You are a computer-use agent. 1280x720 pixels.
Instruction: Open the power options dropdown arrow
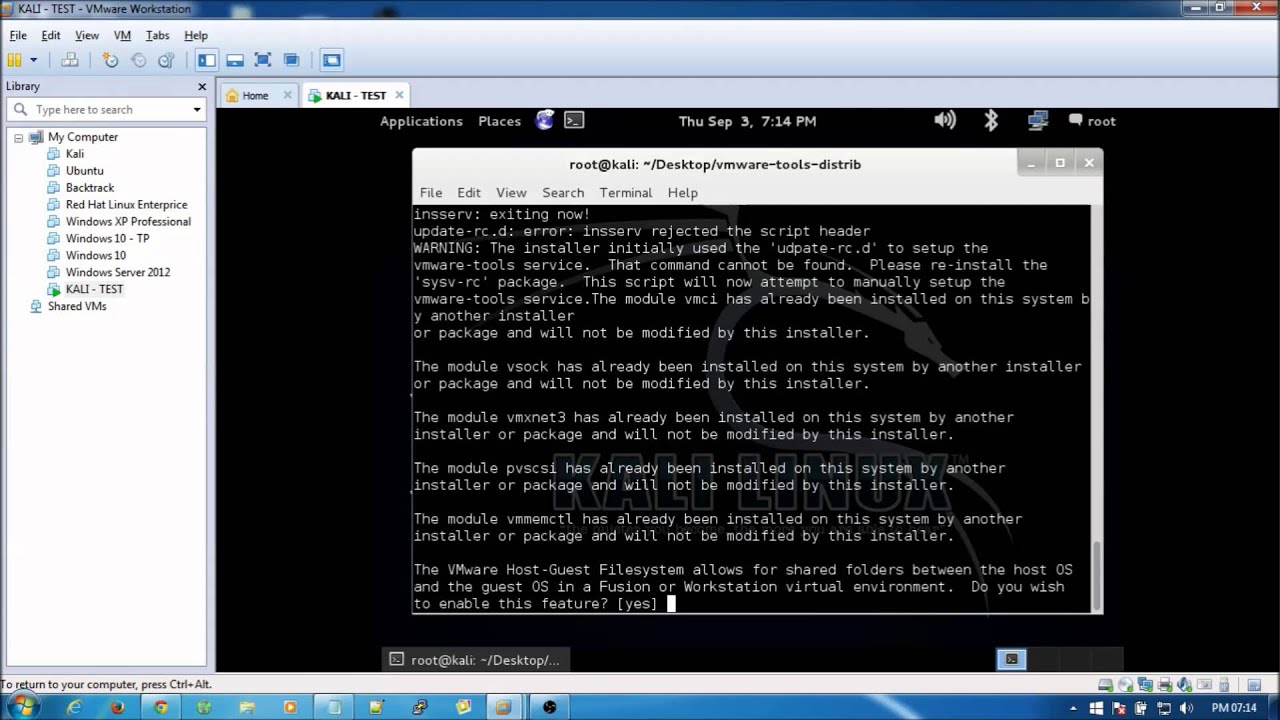click(33, 60)
